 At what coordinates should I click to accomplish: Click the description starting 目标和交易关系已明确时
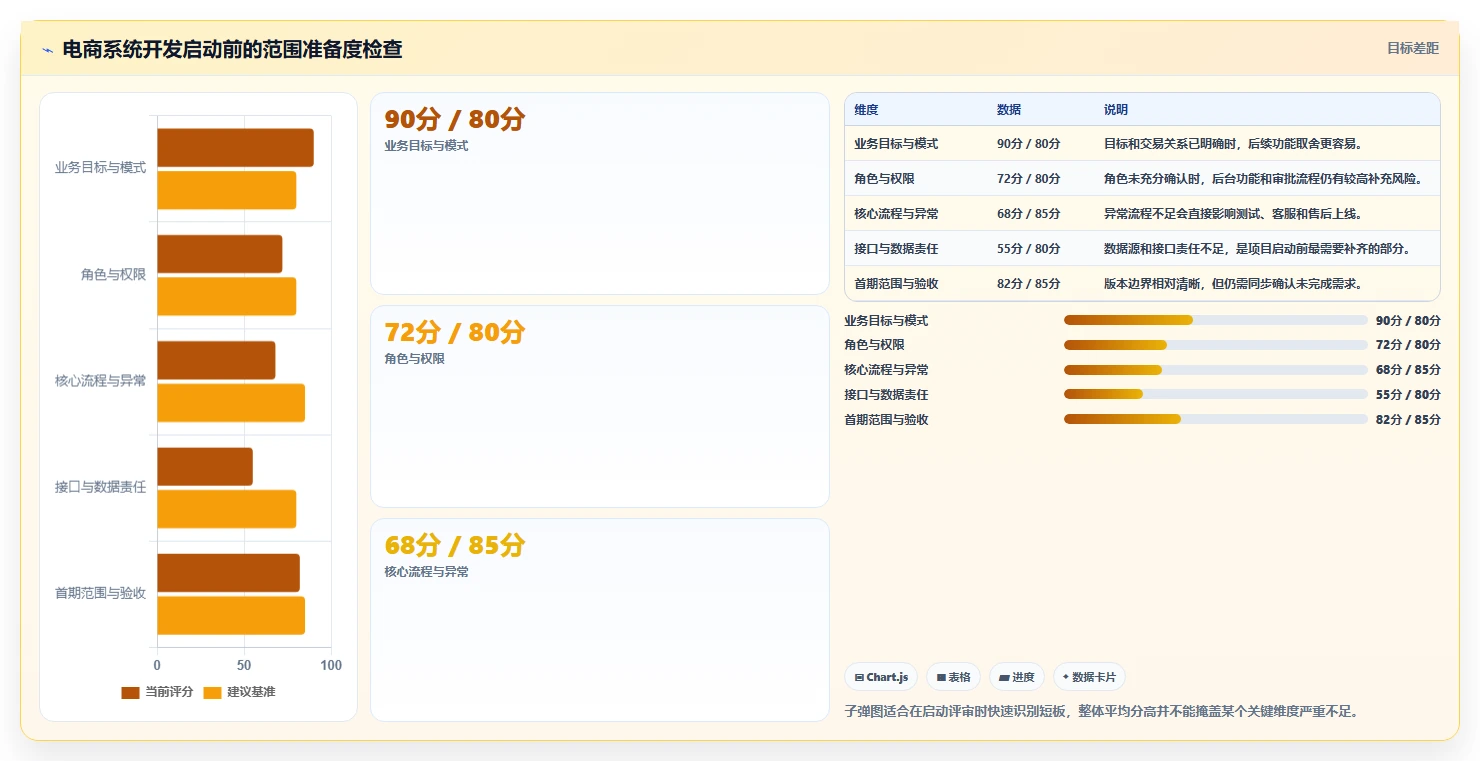pos(1233,144)
